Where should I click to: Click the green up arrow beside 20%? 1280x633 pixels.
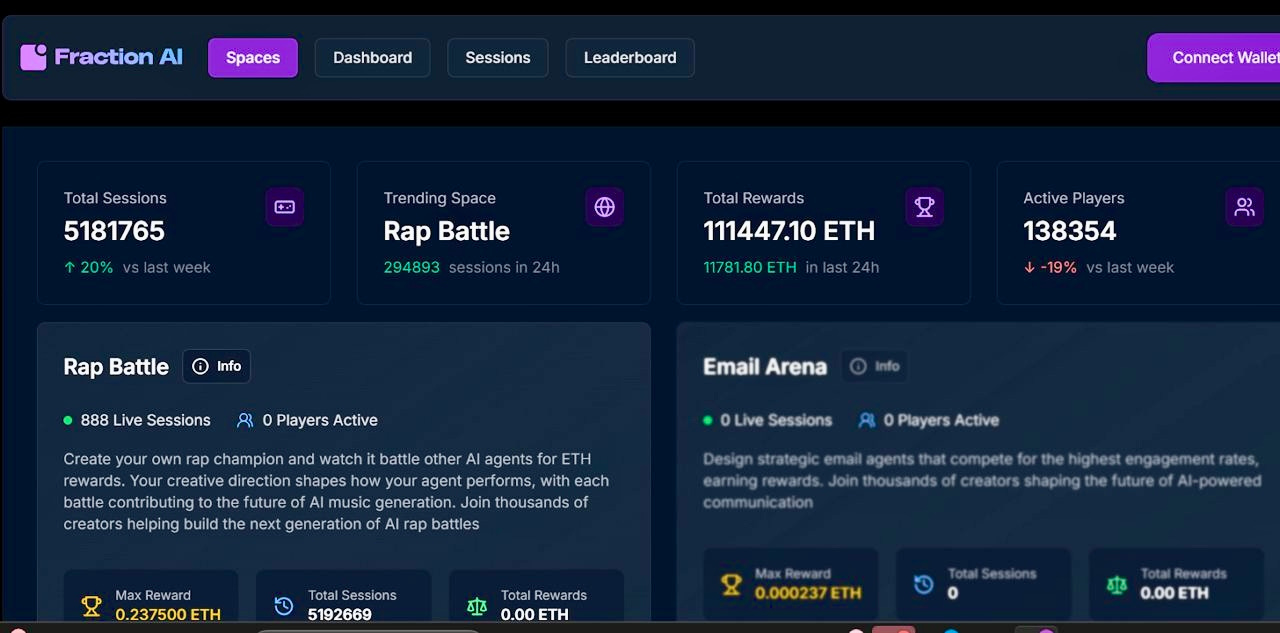[69, 267]
